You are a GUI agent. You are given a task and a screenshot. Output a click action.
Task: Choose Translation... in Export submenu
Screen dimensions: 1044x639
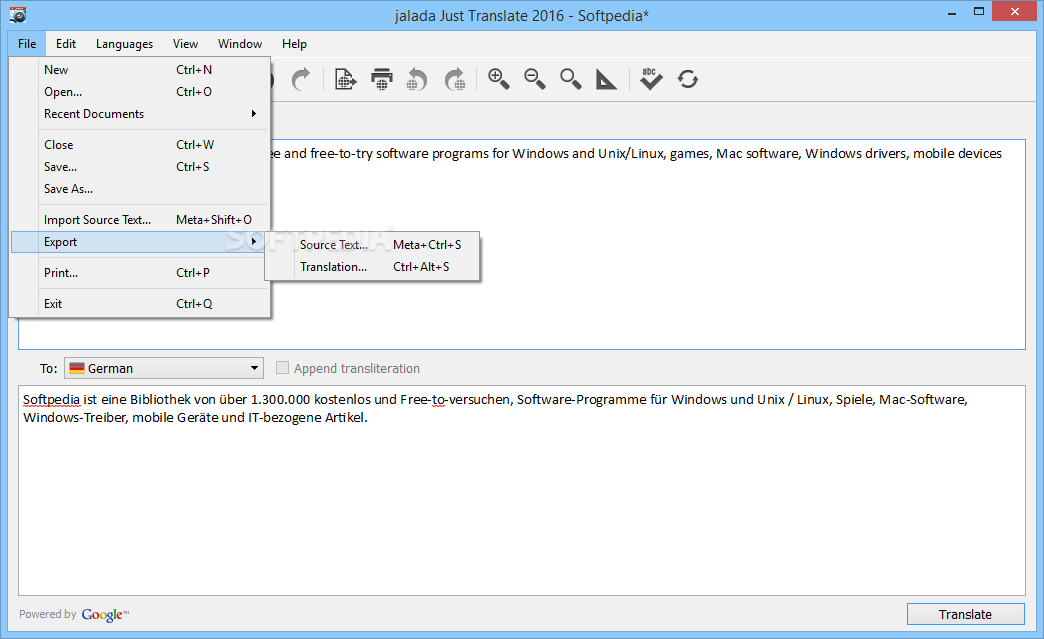372,267
